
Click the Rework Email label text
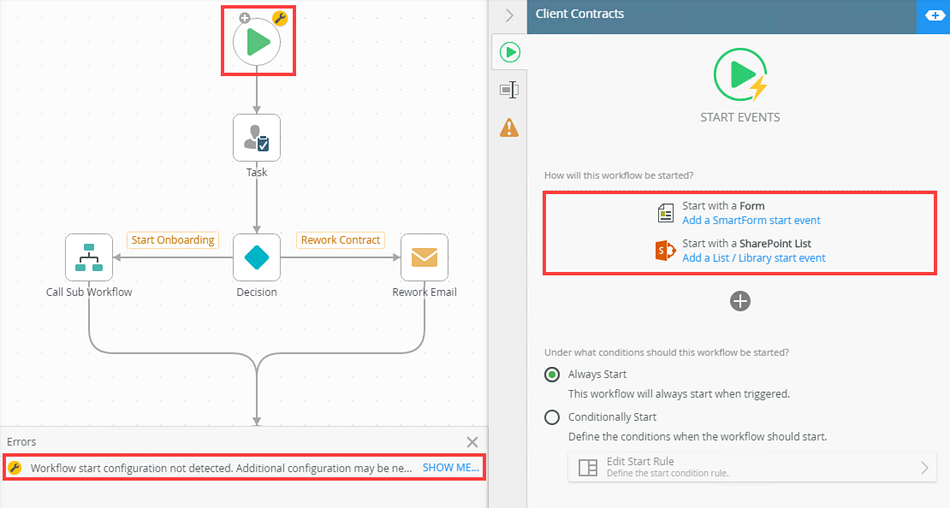click(425, 292)
